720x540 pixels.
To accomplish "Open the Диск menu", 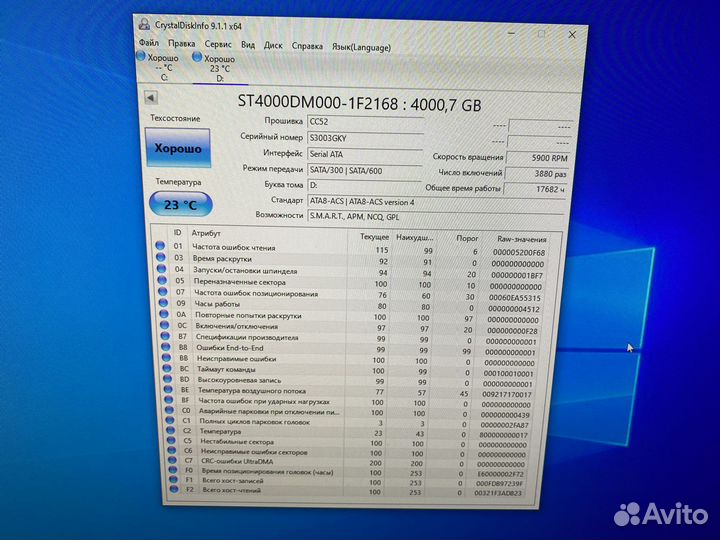I will tap(273, 45).
